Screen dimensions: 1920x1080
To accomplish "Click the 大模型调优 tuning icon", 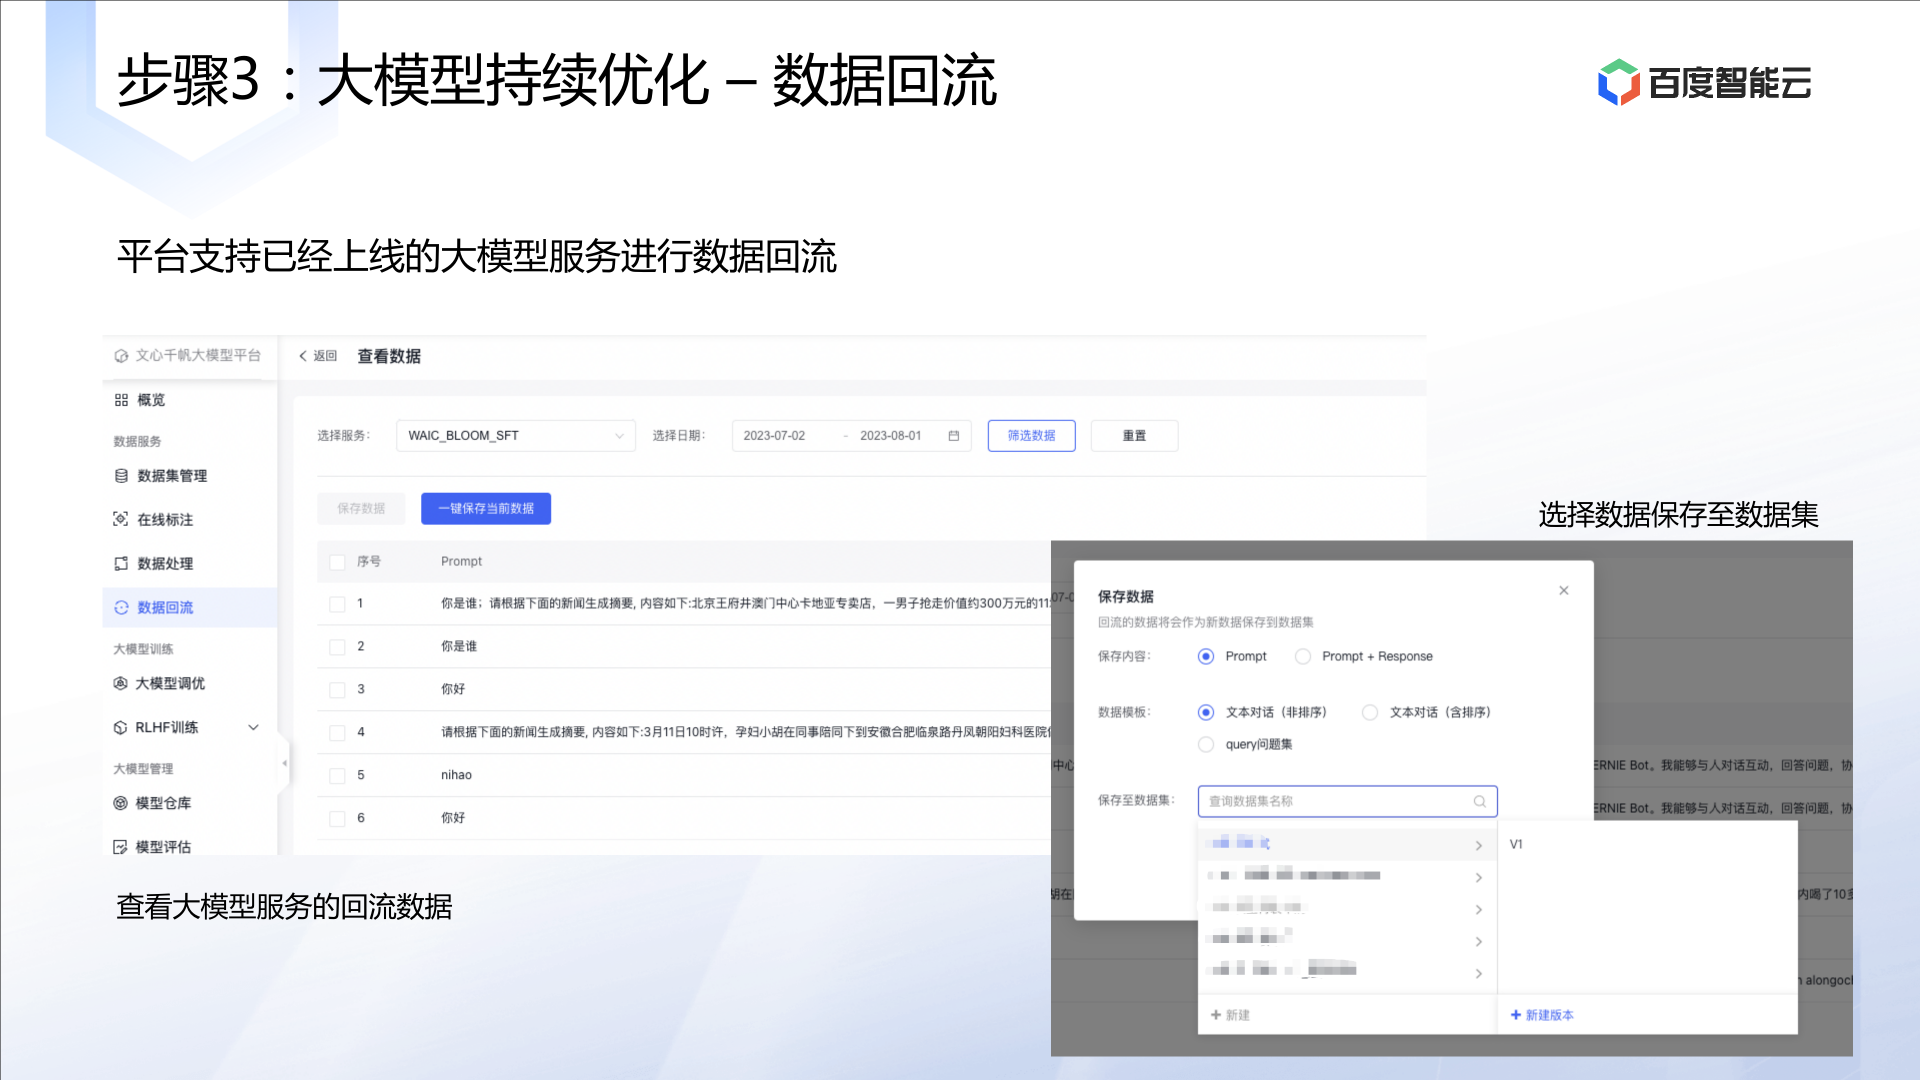I will click(x=120, y=683).
